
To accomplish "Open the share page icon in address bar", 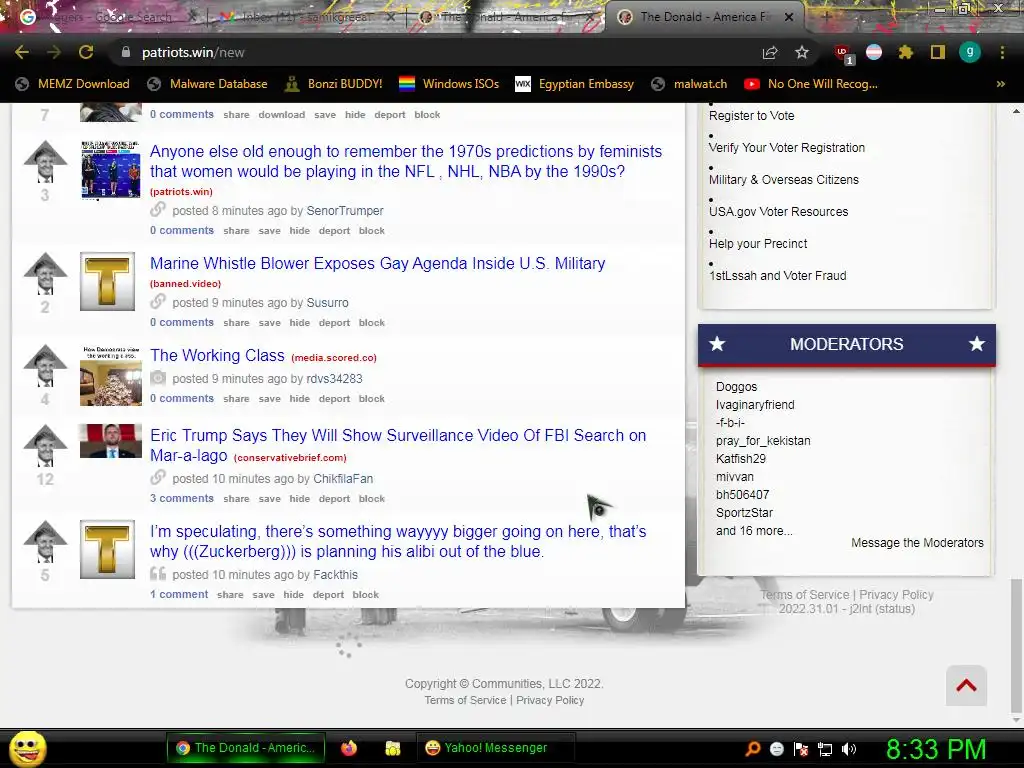I will click(770, 52).
